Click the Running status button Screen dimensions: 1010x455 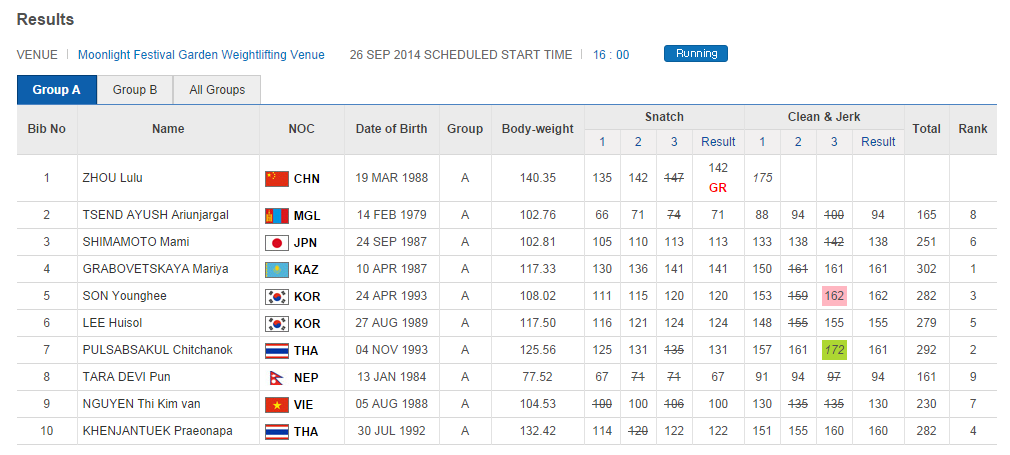point(695,54)
